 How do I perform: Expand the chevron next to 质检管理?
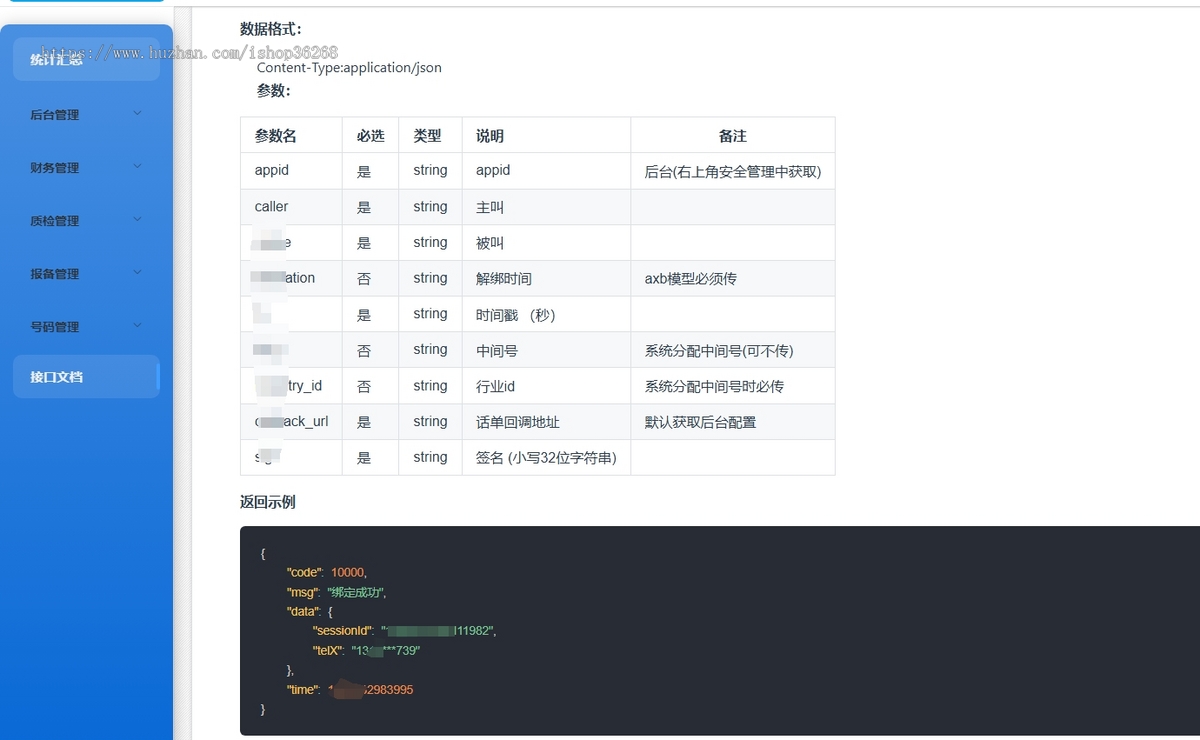coord(137,219)
